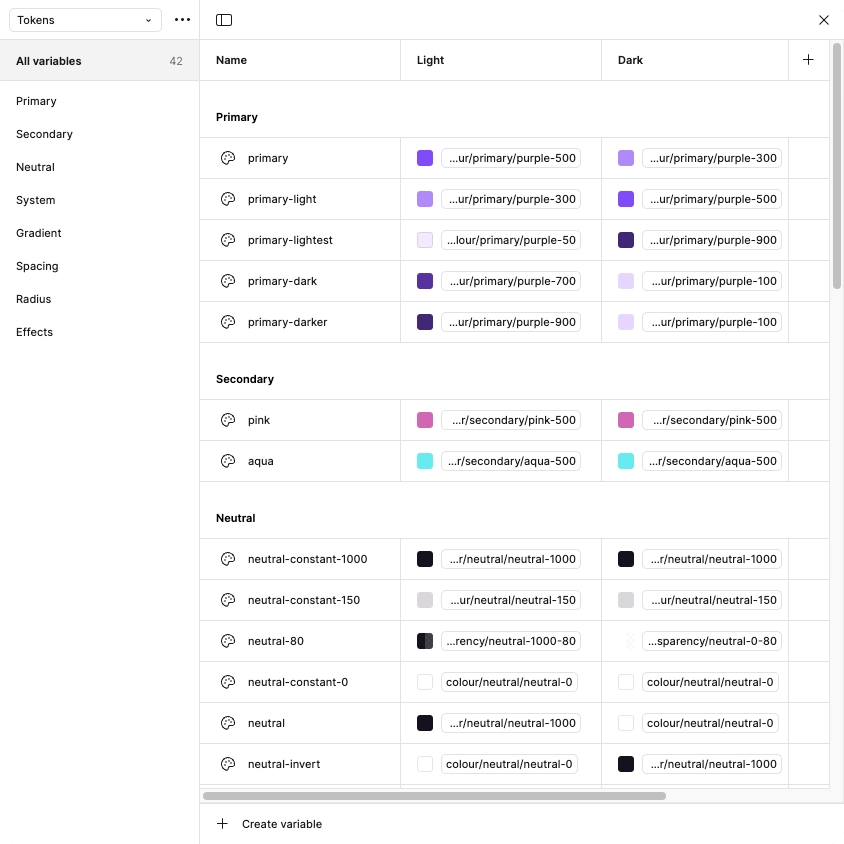The width and height of the screenshot is (844, 844).
Task: Open the Gradient group in sidebar
Action: point(39,233)
